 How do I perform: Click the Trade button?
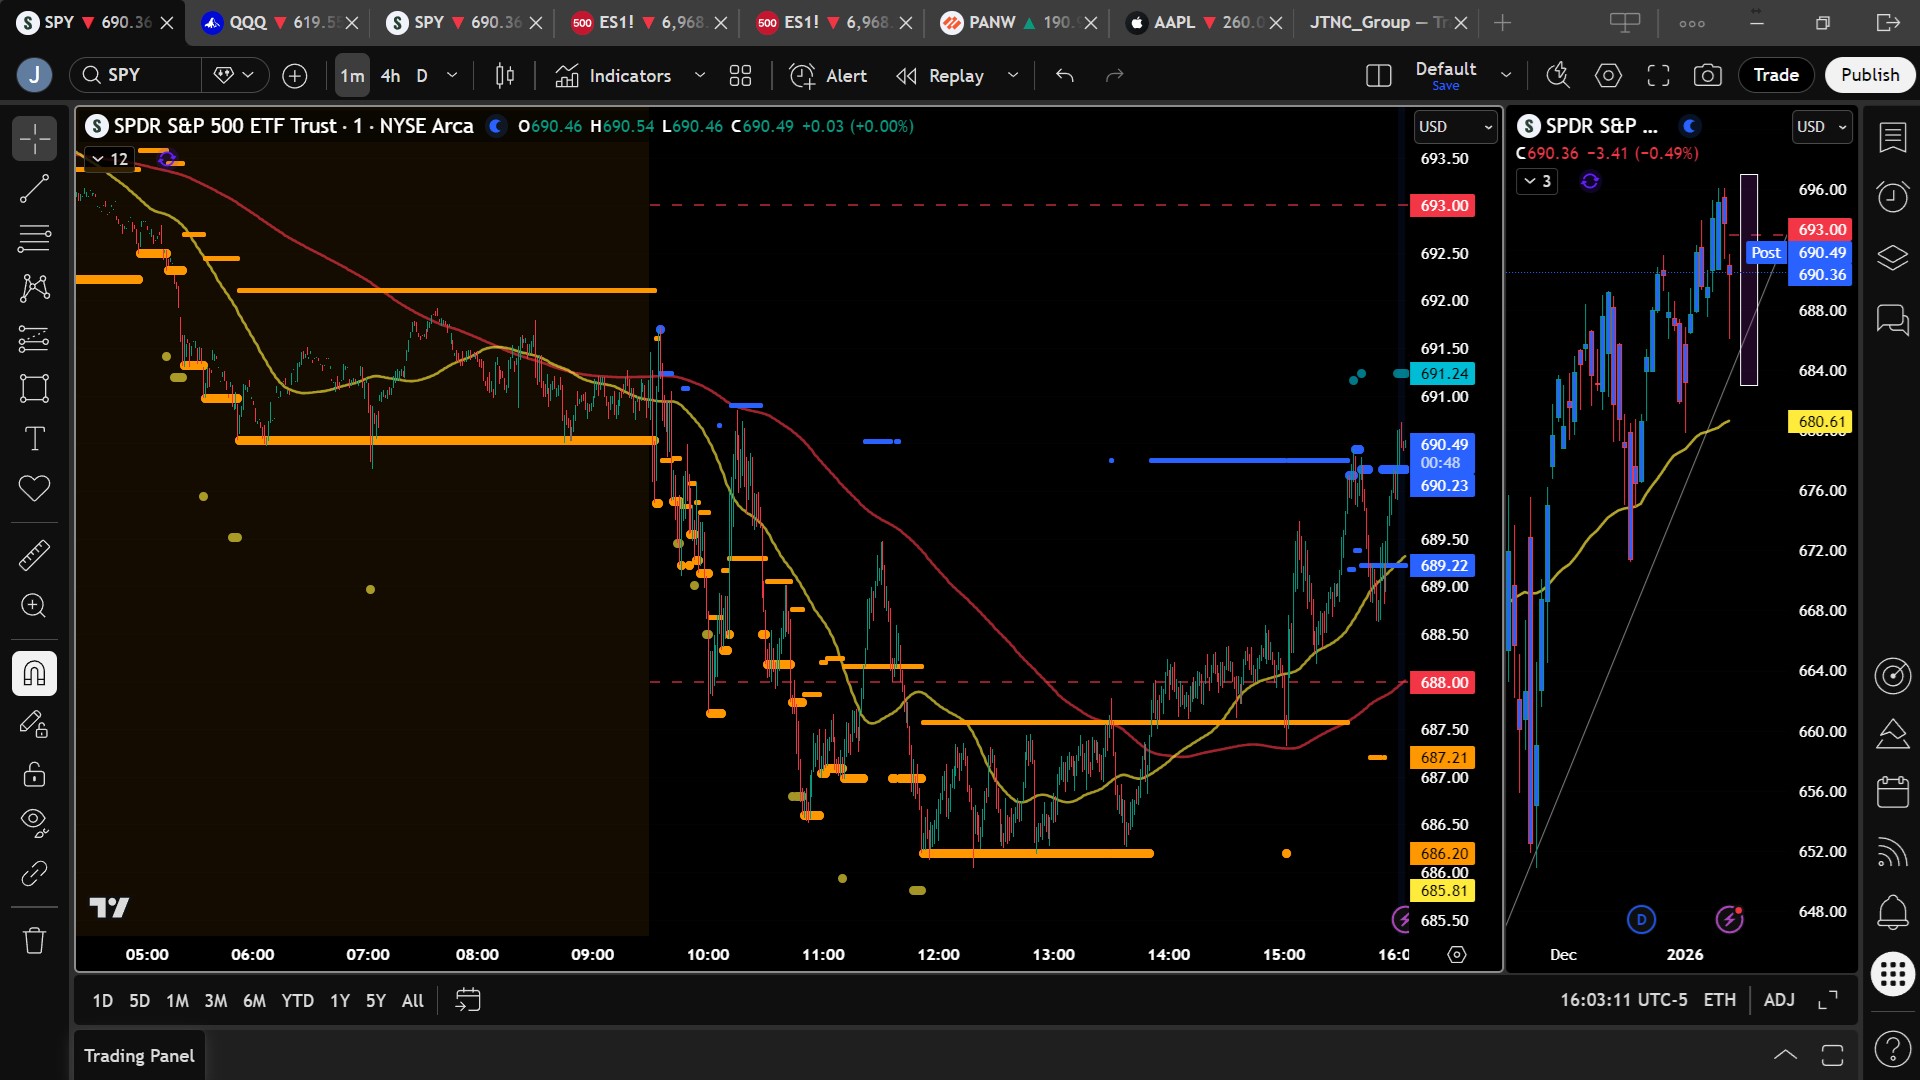(x=1775, y=75)
